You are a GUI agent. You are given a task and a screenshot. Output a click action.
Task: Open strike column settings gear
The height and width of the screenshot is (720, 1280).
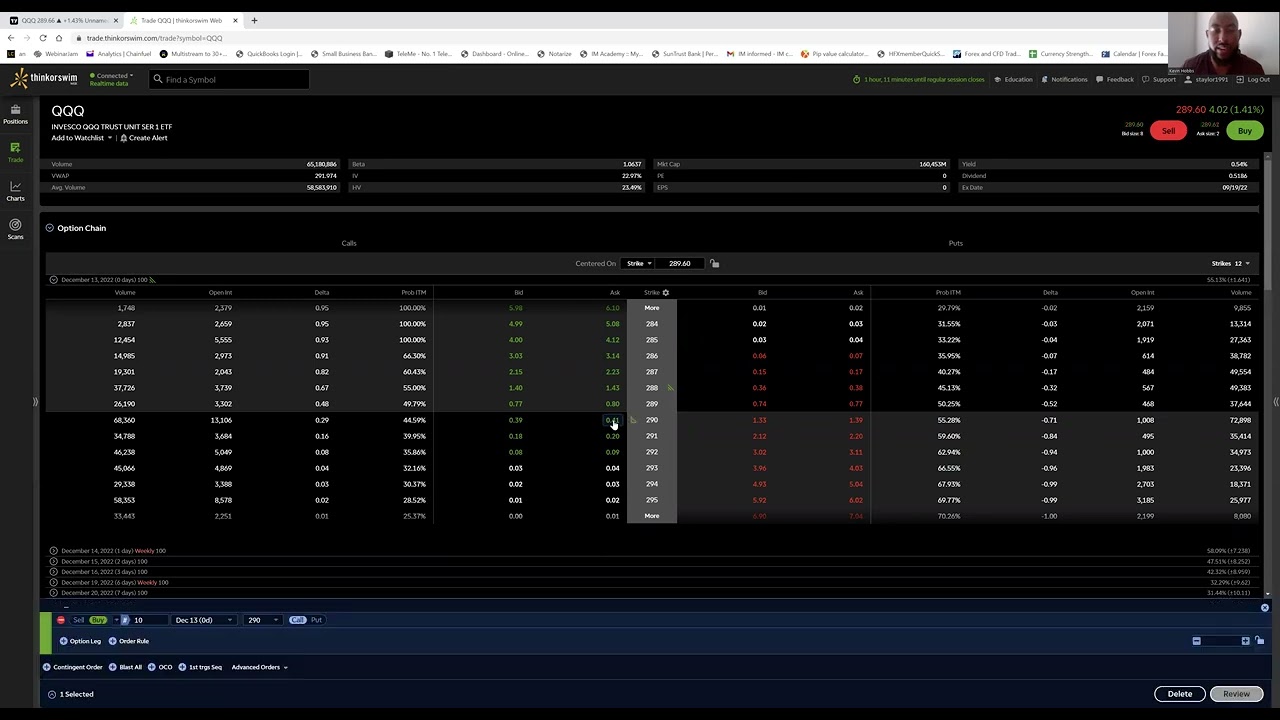coord(665,292)
